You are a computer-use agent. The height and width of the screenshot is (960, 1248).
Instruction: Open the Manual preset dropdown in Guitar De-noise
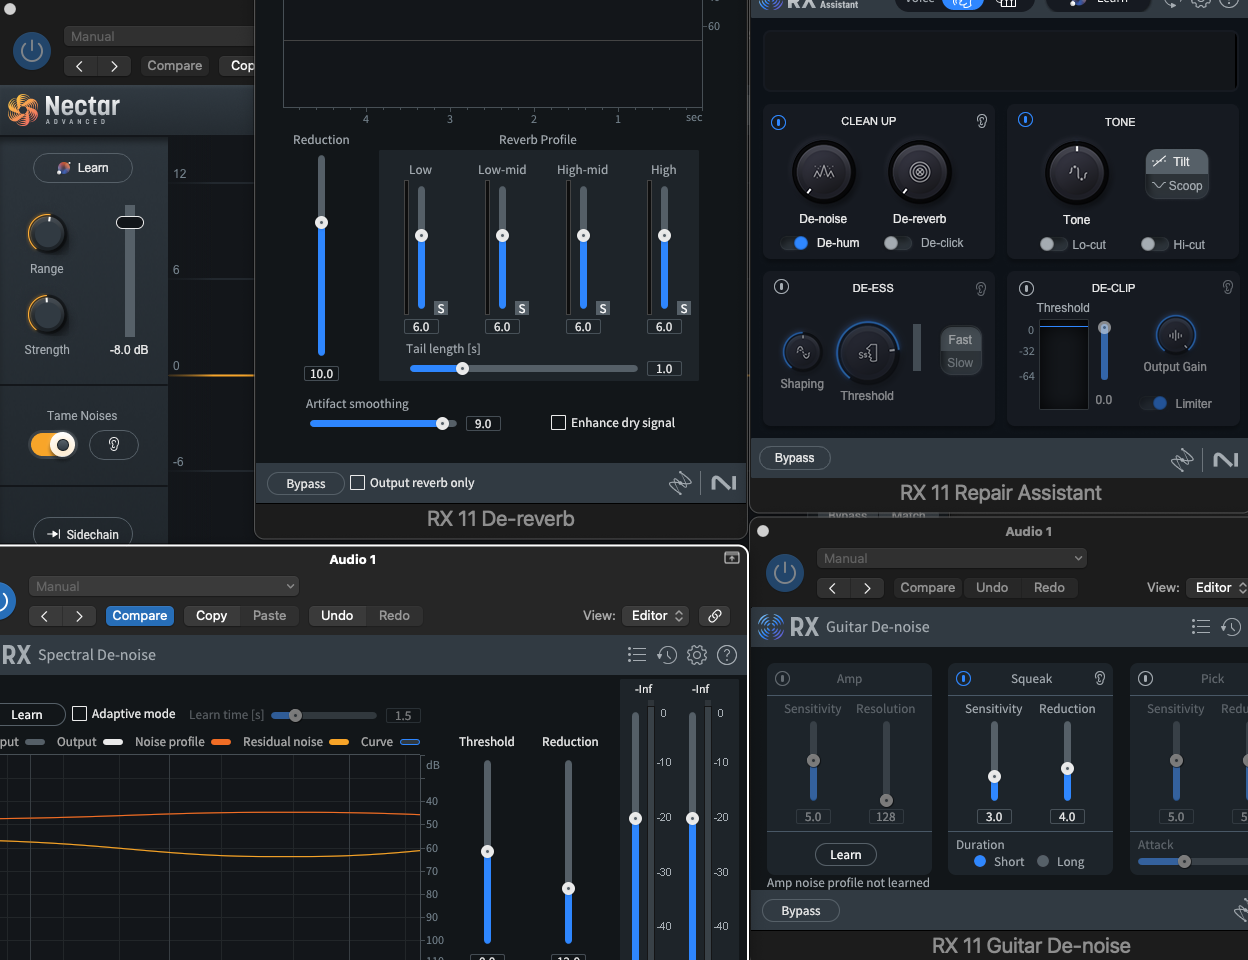[x=952, y=559]
